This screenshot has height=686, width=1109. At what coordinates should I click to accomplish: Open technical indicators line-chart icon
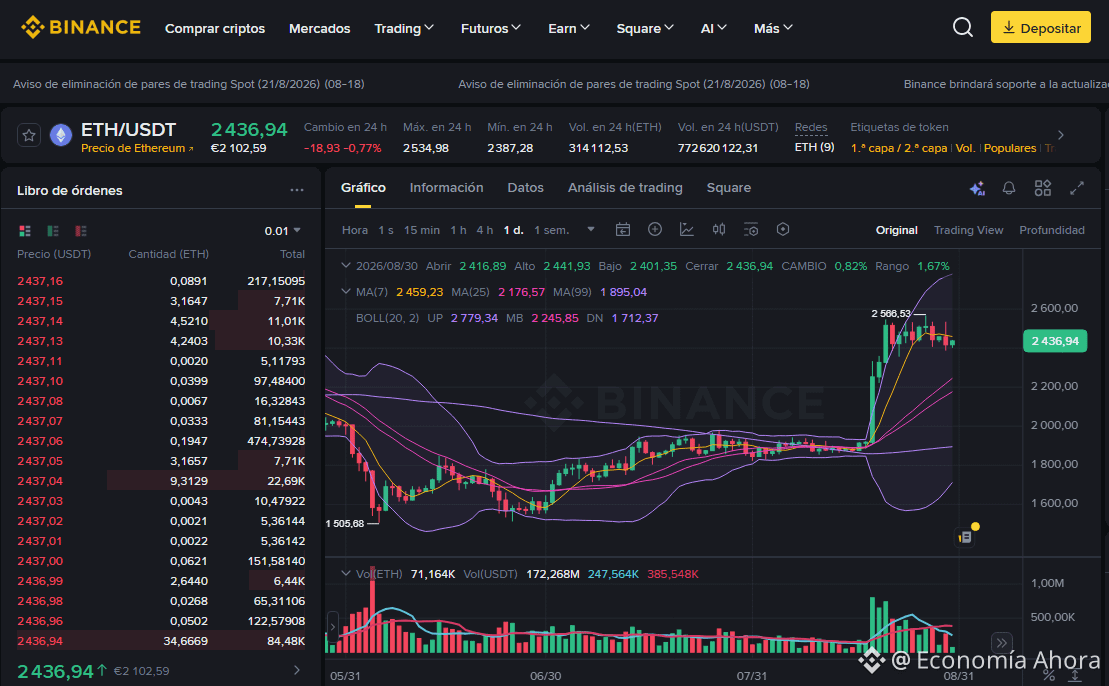[x=687, y=229]
